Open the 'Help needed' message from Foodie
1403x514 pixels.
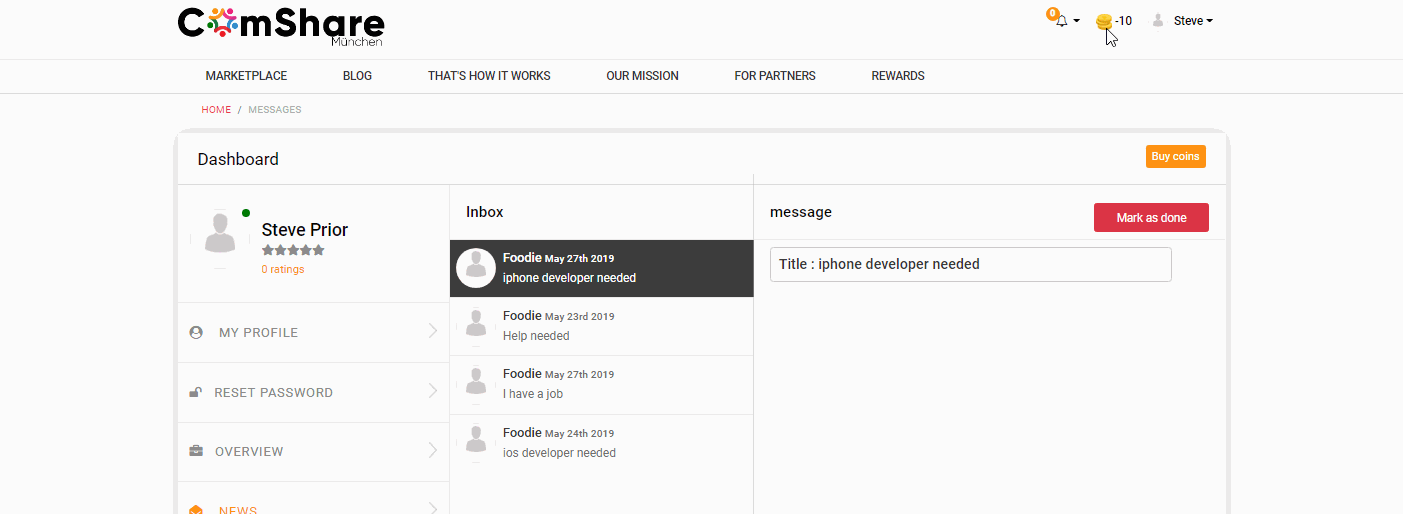coord(601,326)
